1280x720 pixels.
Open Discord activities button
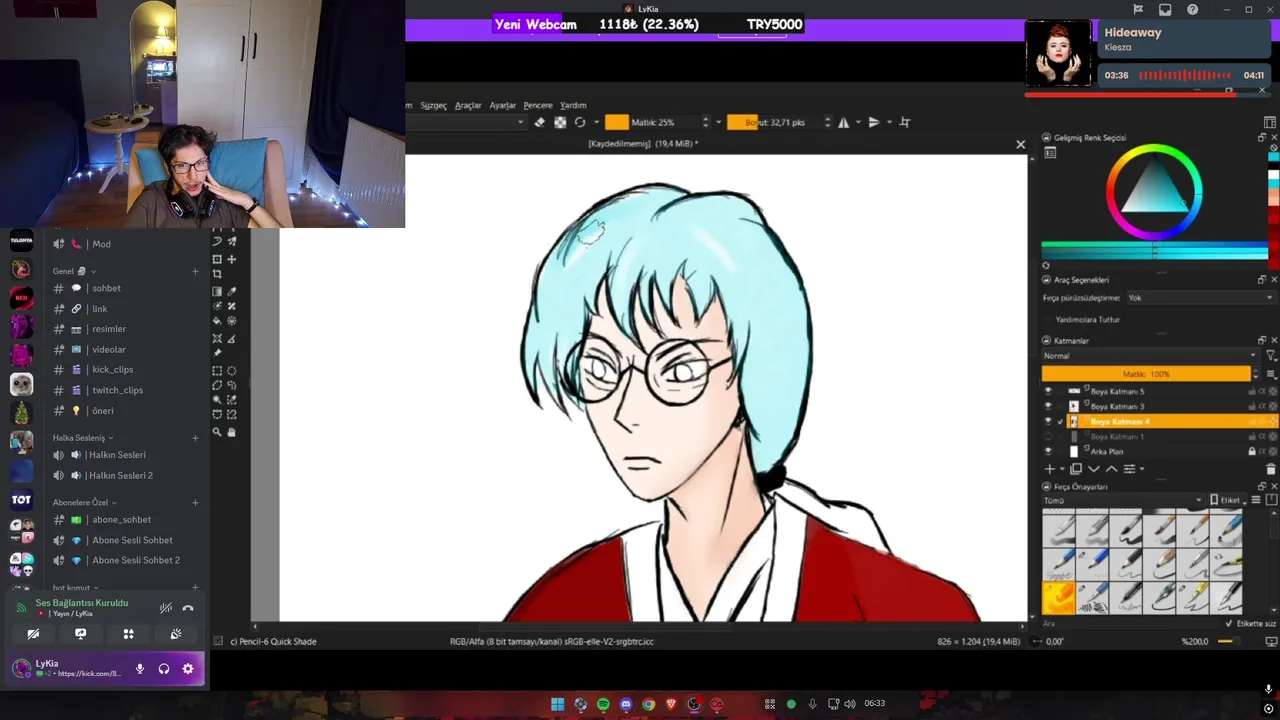128,634
